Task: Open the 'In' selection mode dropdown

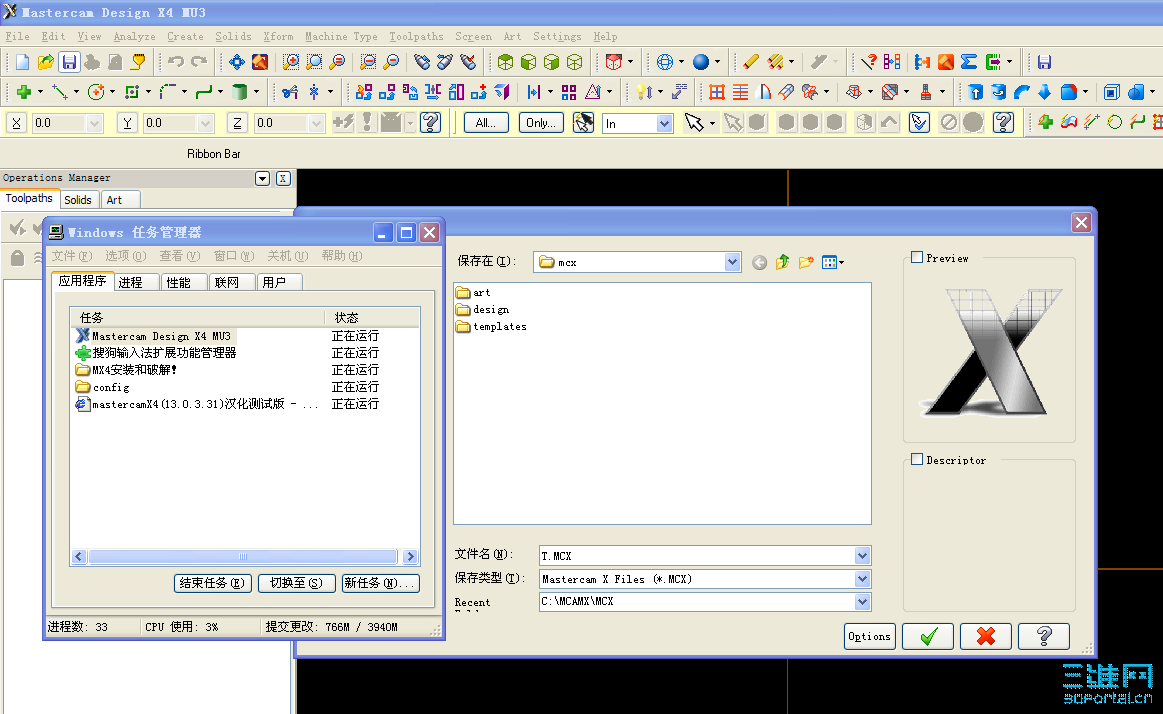Action: (x=665, y=124)
